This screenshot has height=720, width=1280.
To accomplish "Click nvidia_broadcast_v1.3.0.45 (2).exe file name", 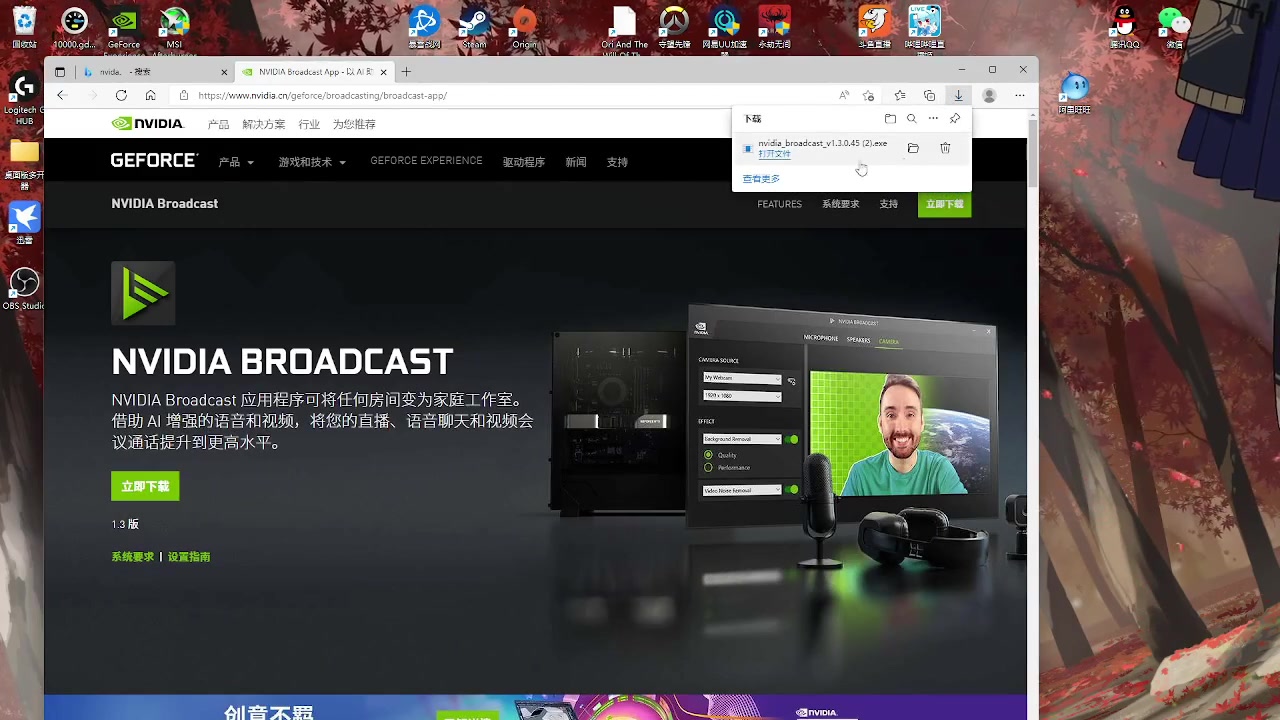I will [822, 143].
